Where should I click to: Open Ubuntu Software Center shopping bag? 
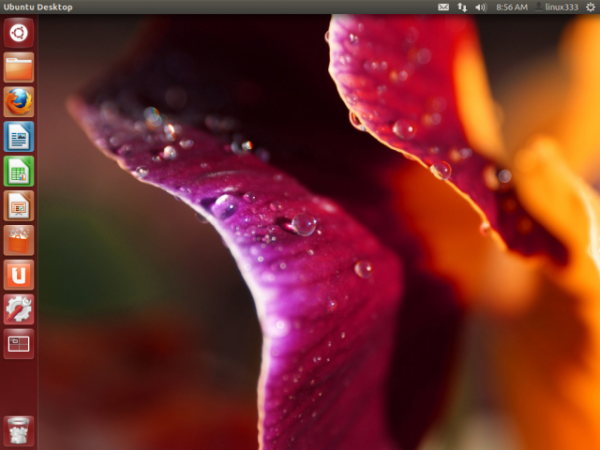click(x=19, y=240)
